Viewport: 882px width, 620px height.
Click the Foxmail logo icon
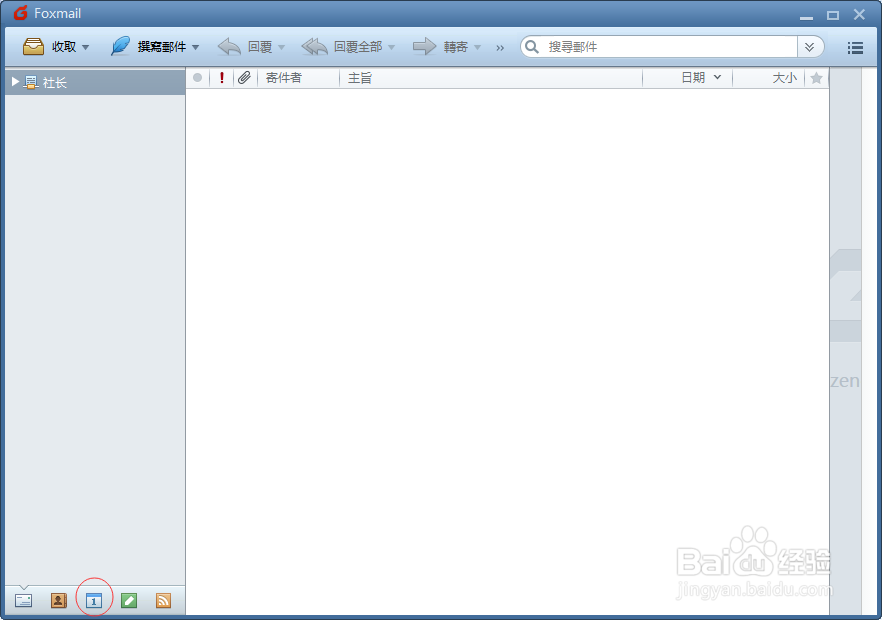tap(20, 13)
